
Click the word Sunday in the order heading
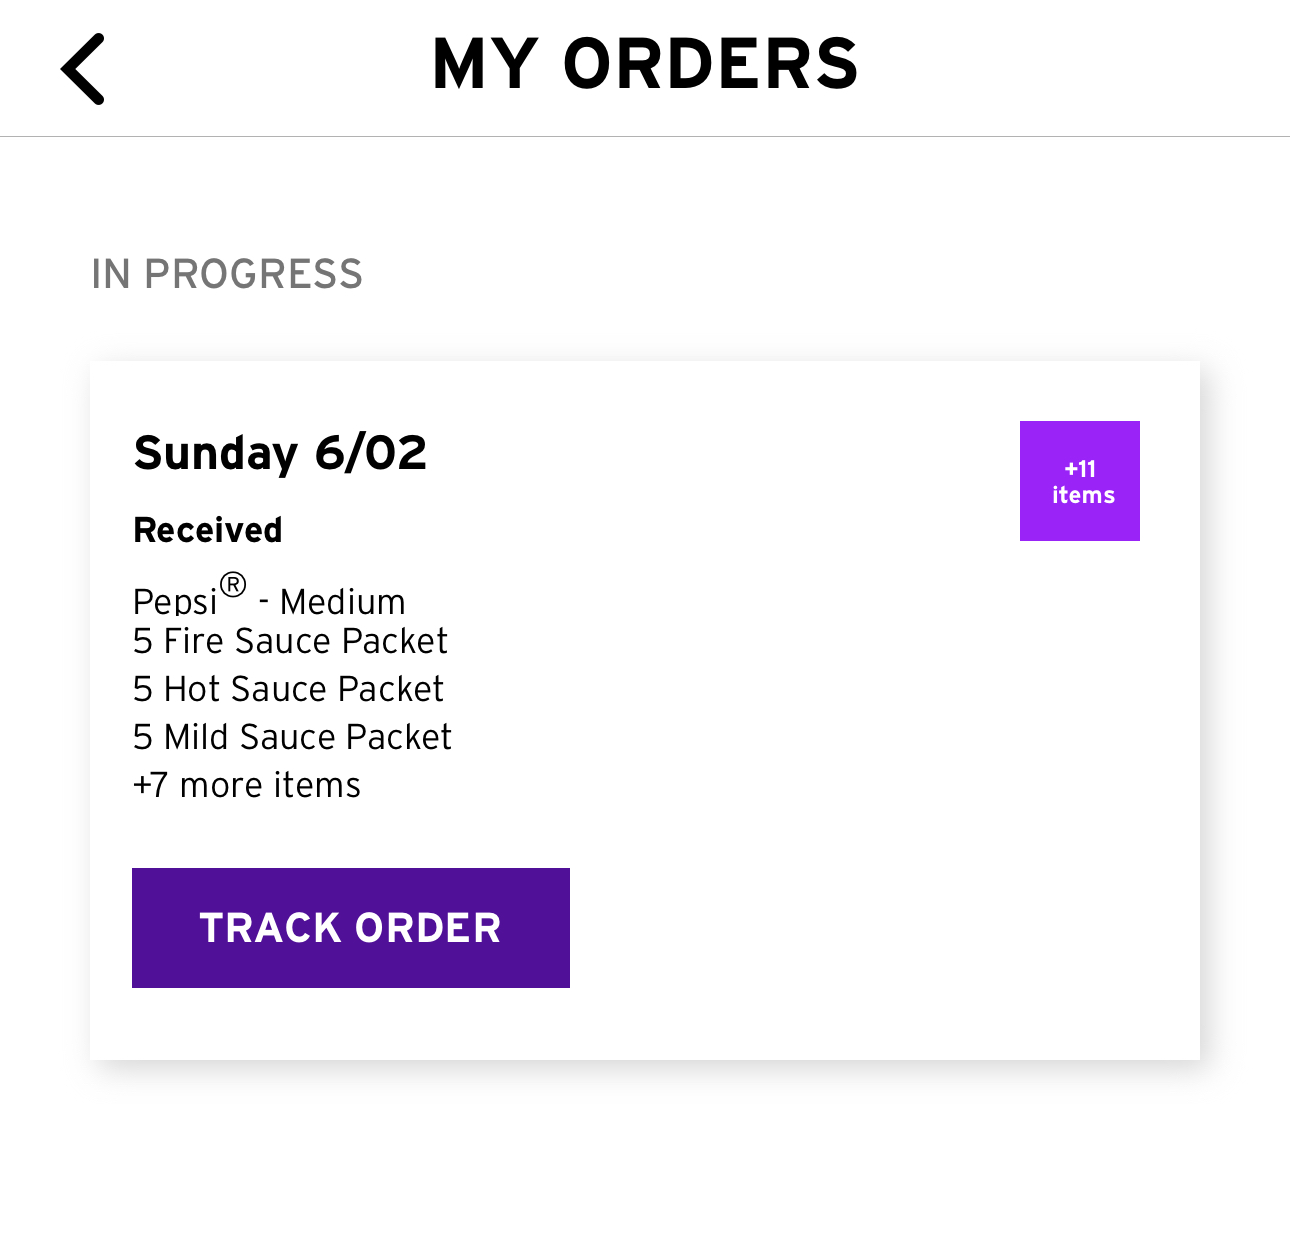(216, 453)
